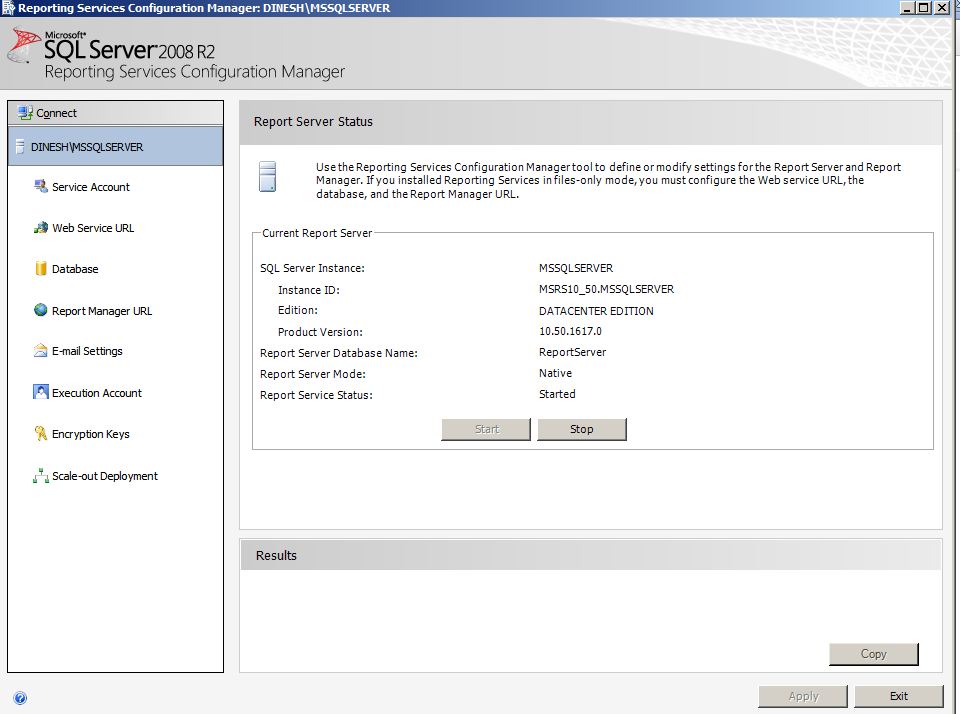
Task: Click the Execution Account icon
Action: (x=40, y=393)
